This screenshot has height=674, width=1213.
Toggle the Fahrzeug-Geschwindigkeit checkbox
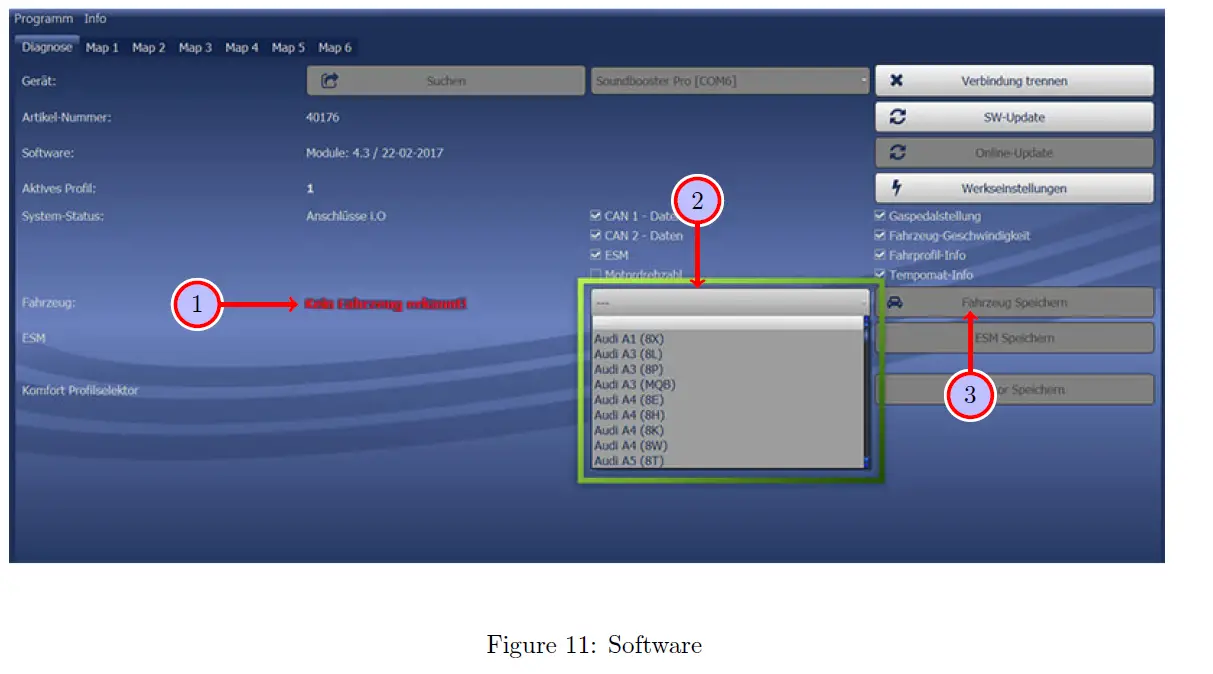pos(880,236)
